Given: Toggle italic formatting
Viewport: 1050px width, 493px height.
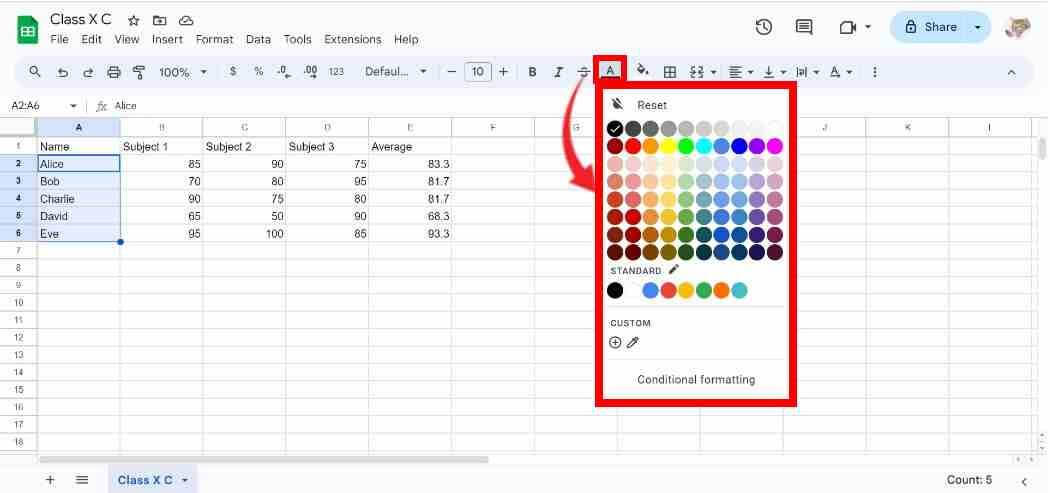Looking at the screenshot, I should coord(558,72).
